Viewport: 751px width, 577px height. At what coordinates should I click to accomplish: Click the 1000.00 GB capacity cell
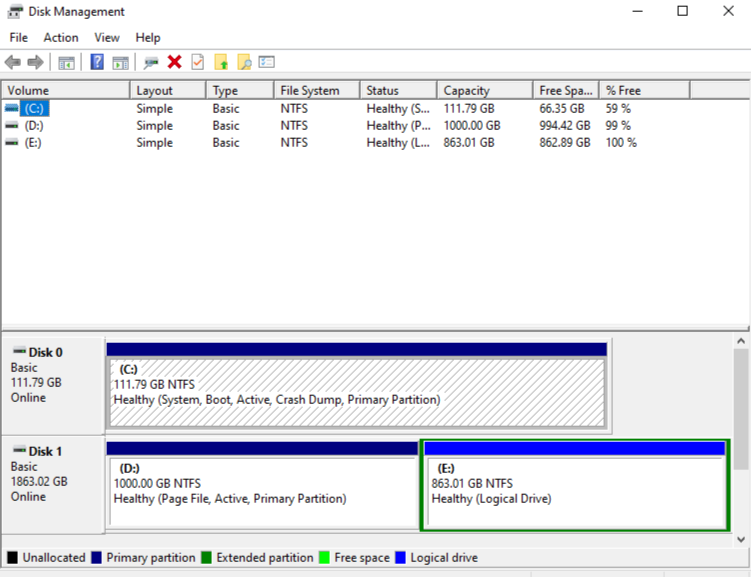pos(472,125)
